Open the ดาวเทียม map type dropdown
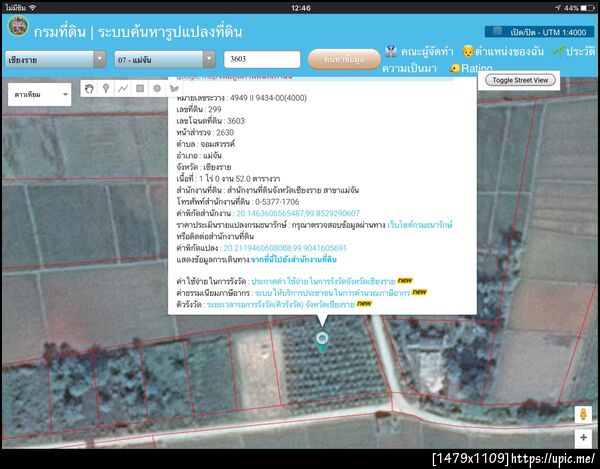The height and width of the screenshot is (469, 600). click(x=39, y=94)
